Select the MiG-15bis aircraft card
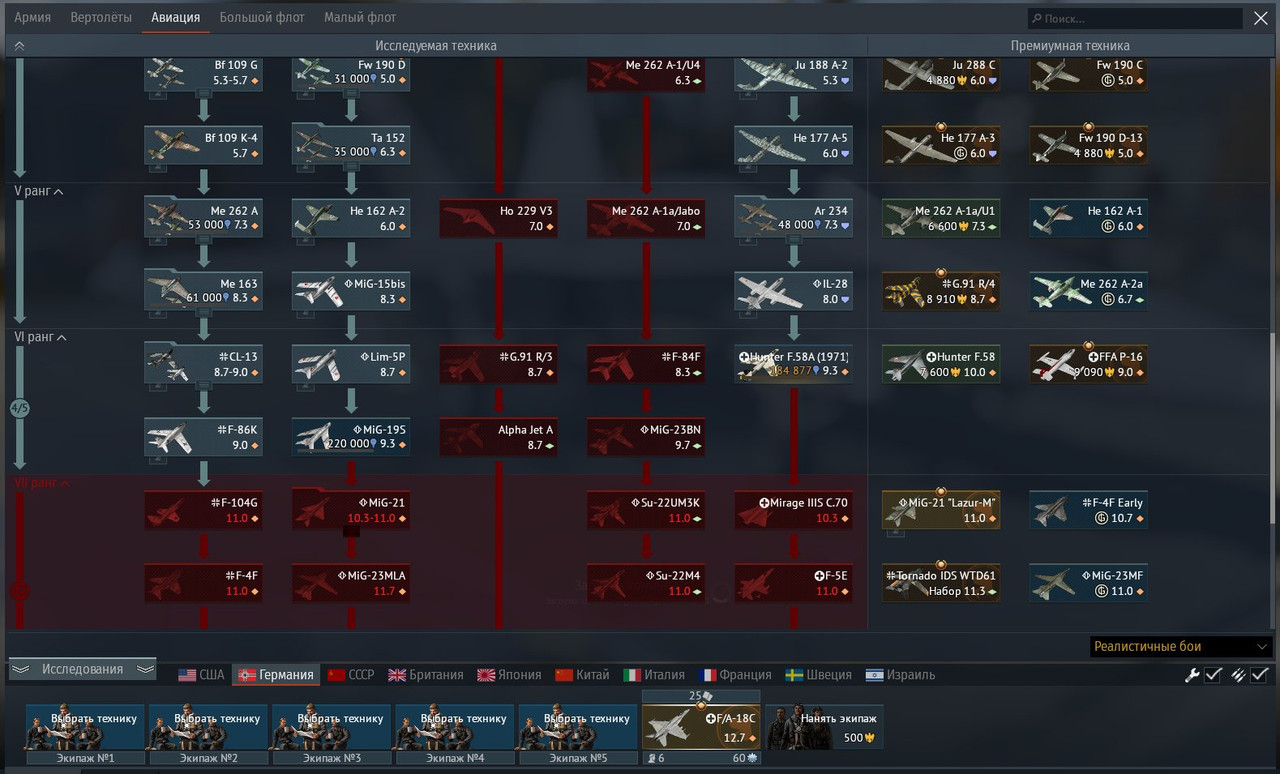 tap(351, 291)
